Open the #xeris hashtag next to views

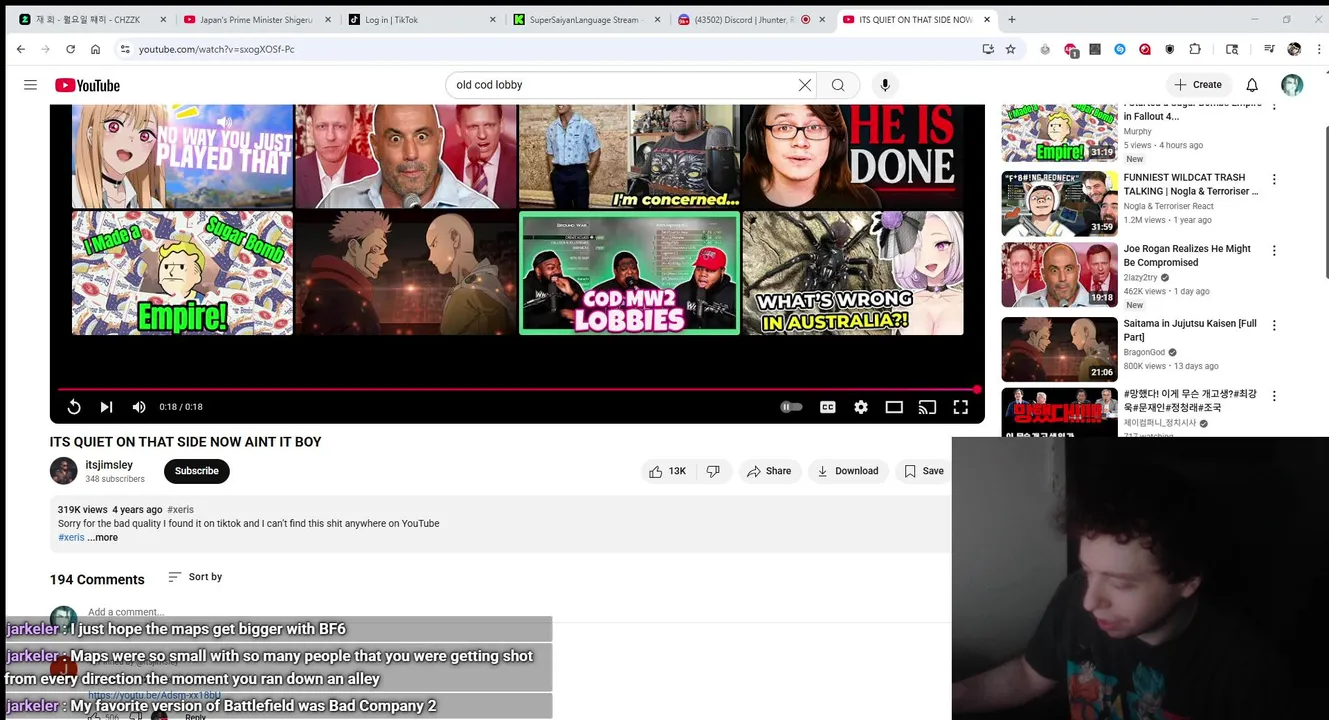click(x=180, y=509)
